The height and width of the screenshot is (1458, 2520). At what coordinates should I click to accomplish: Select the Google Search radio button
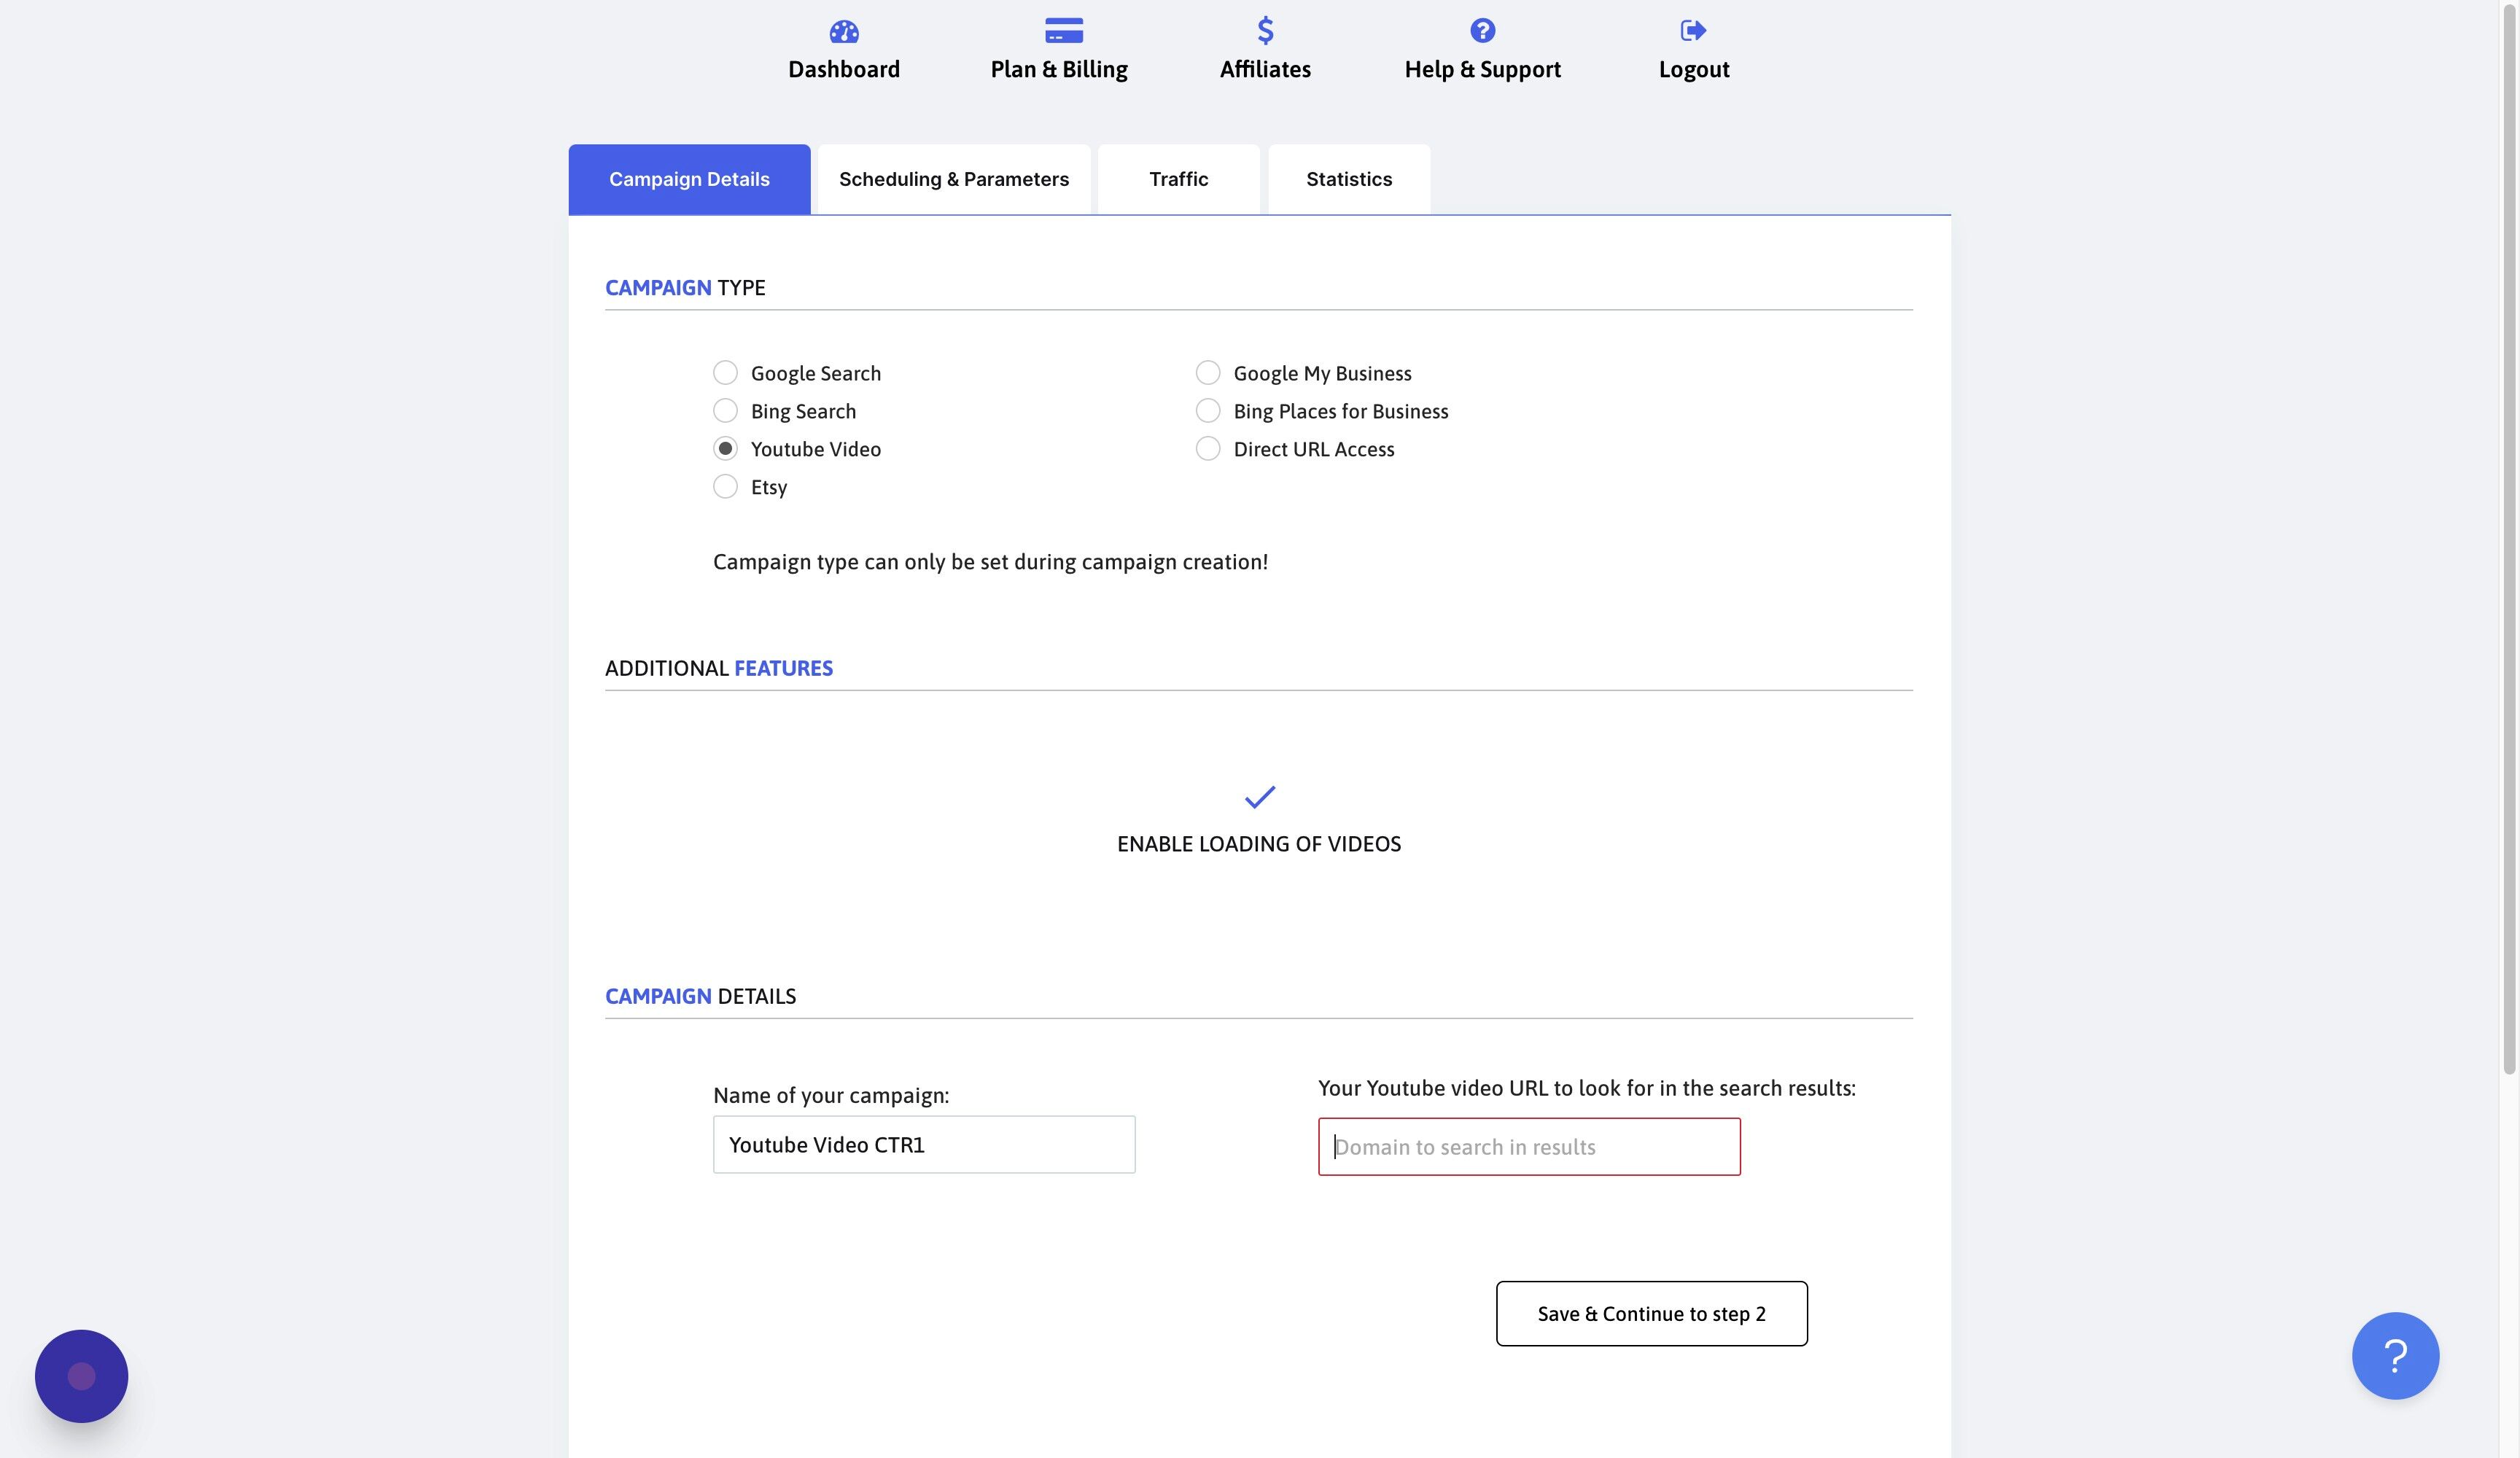[725, 373]
